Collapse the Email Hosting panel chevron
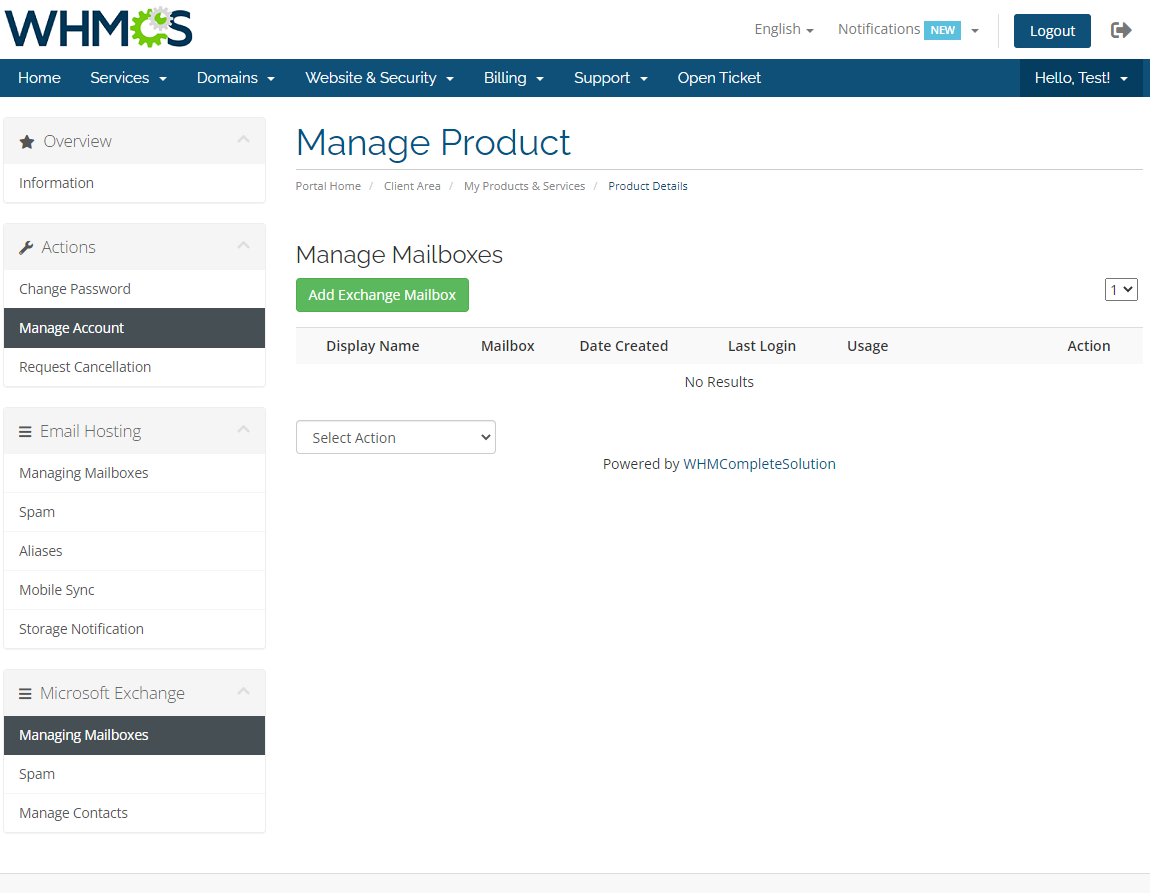Viewport: 1150px width, 893px height. click(243, 430)
